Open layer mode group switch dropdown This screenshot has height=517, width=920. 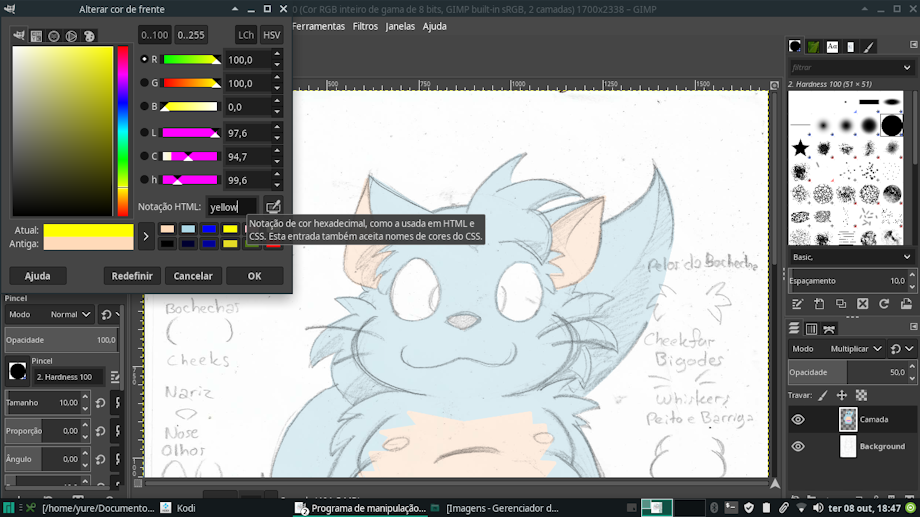click(x=900, y=349)
